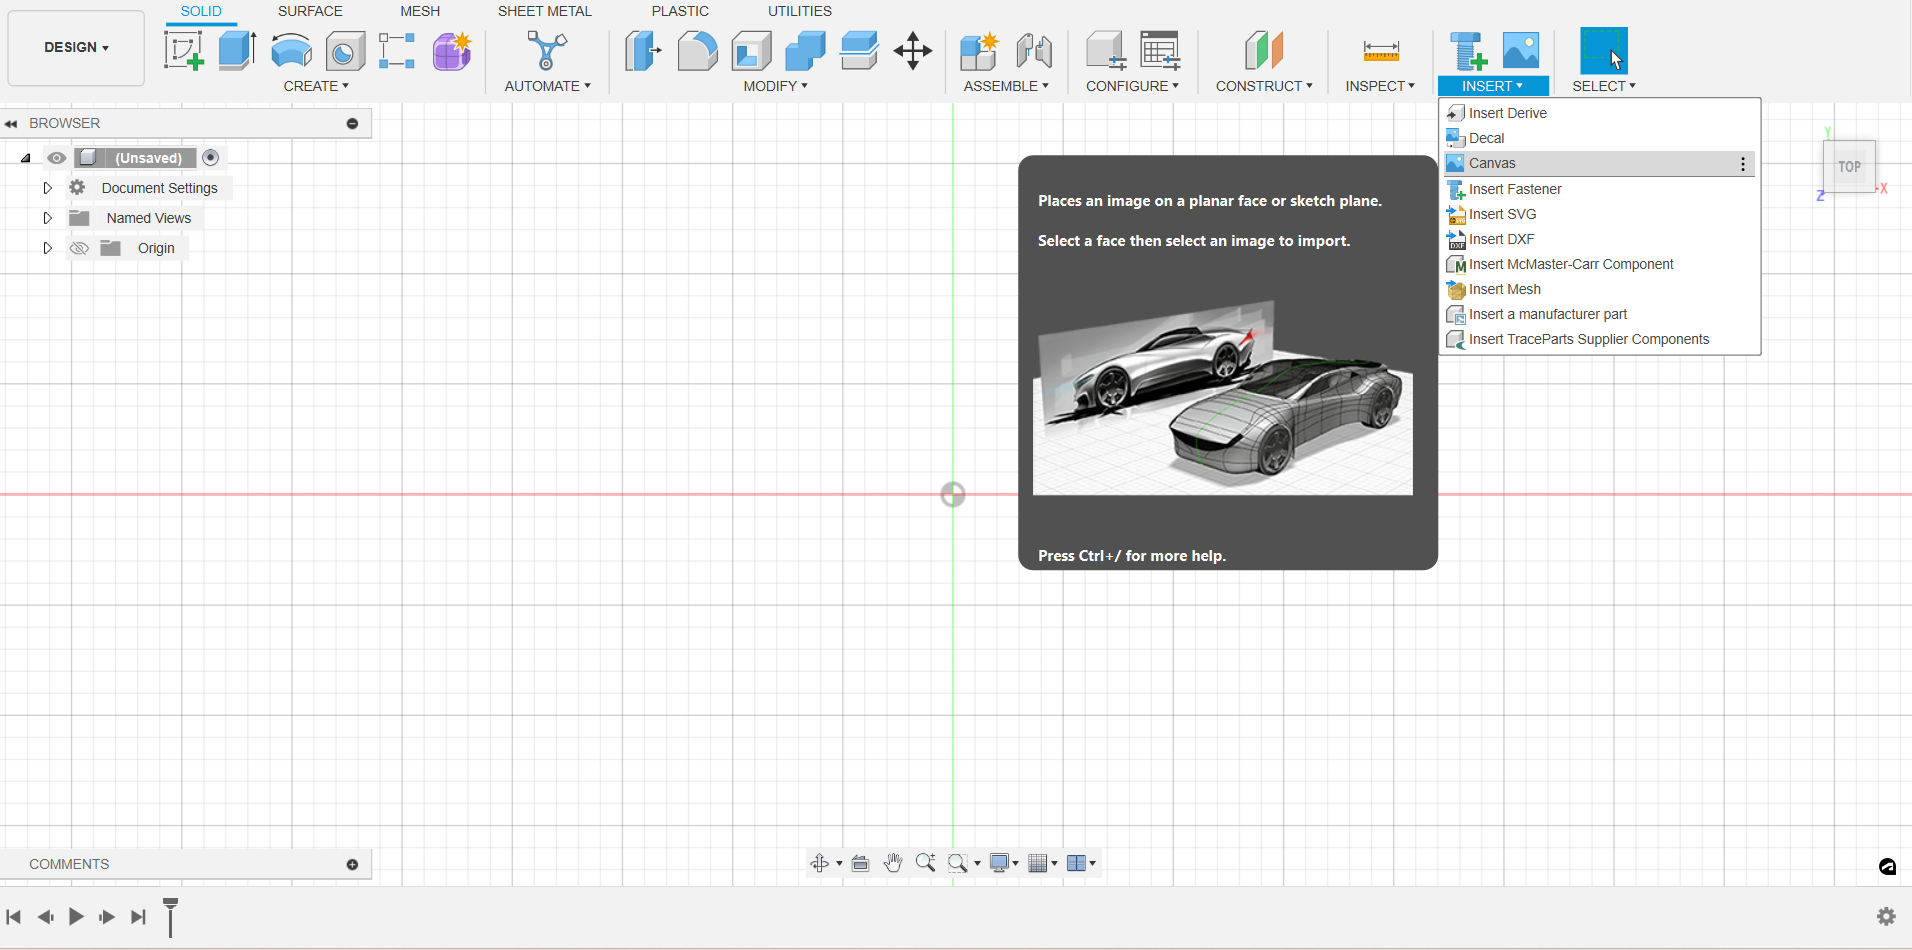Select the Revolve tool icon
Screen dimensions: 1912x950
pos(291,50)
